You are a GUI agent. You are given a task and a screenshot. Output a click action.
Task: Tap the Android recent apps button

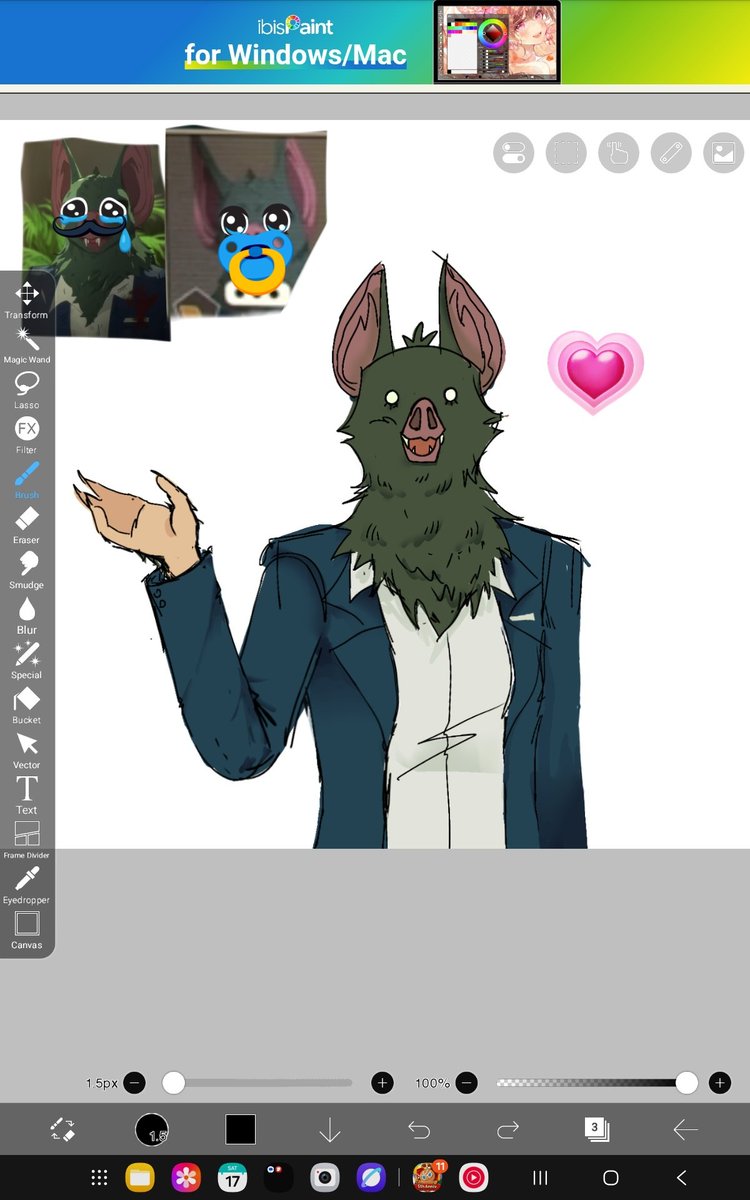click(x=540, y=1178)
